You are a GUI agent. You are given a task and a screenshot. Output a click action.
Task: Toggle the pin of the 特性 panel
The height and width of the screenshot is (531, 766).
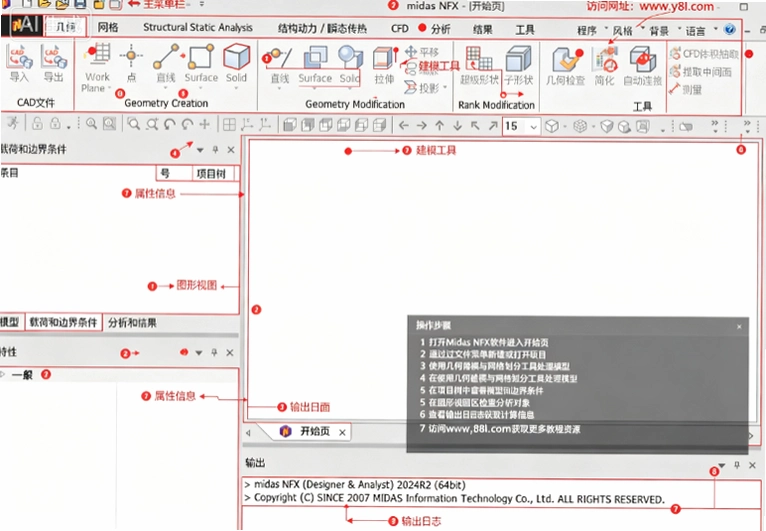pyautogui.click(x=214, y=353)
